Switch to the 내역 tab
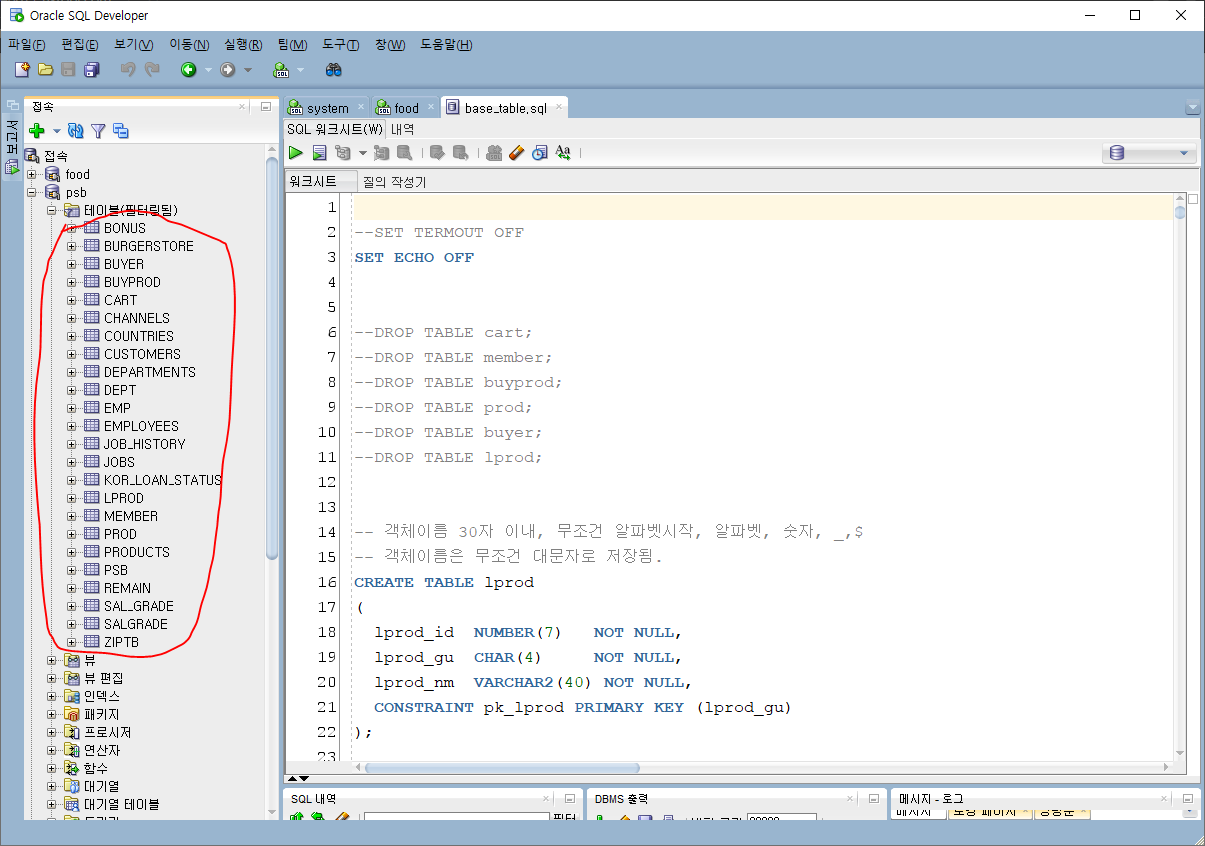Viewport: 1205px width, 846px height. 402,129
